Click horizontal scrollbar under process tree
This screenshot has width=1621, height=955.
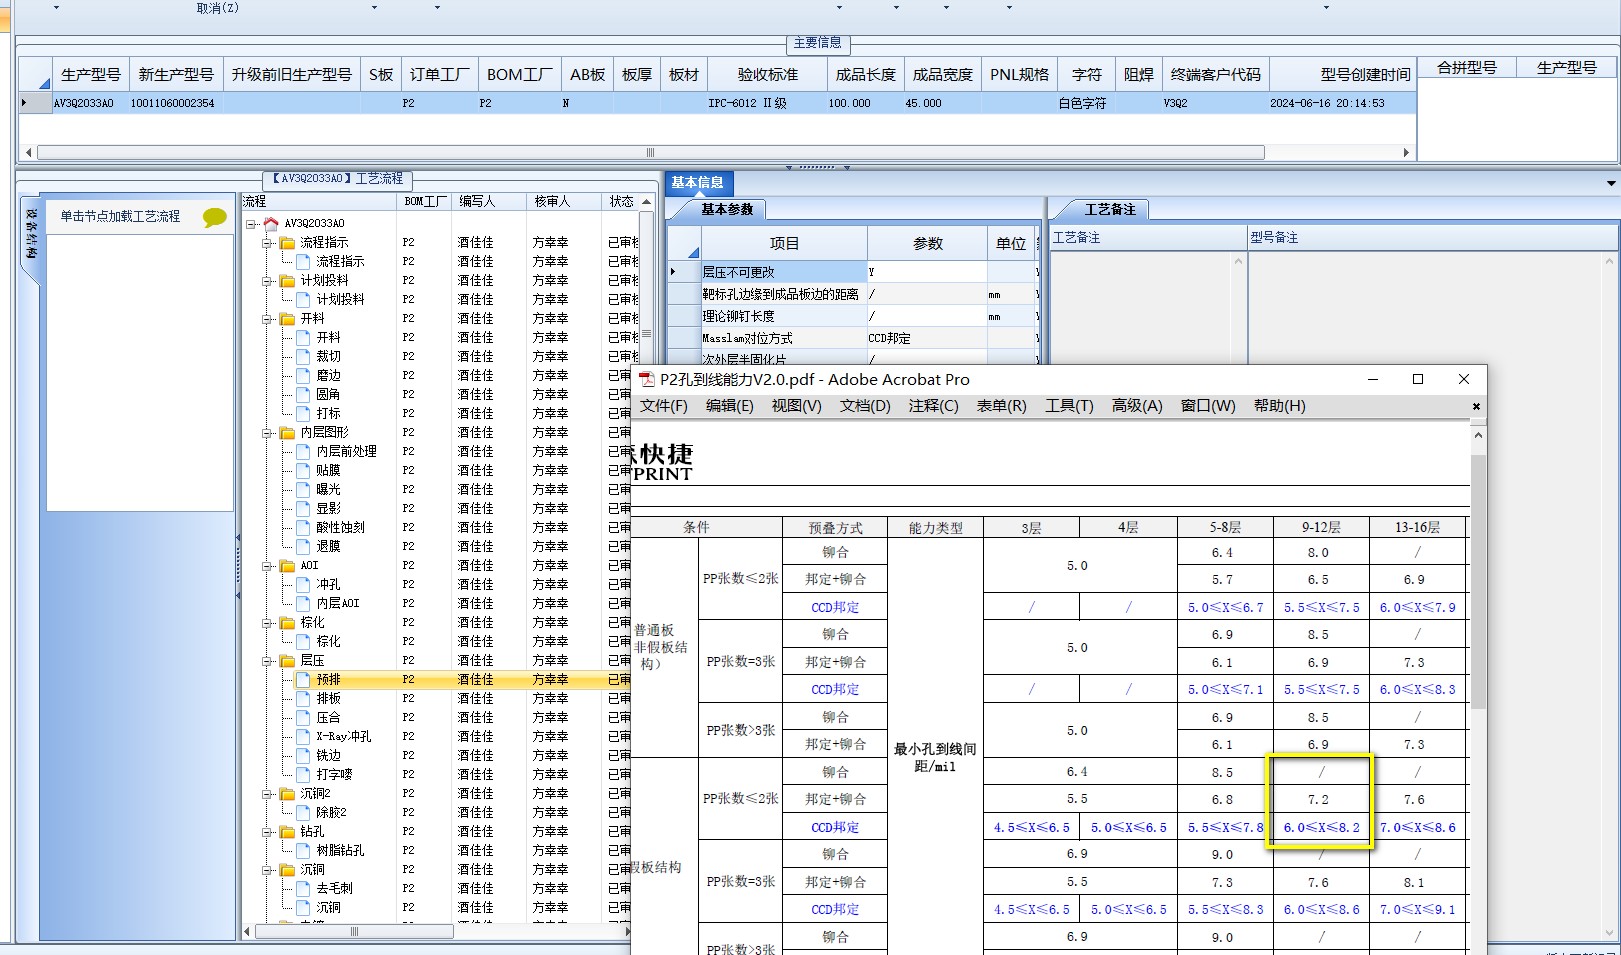354,931
